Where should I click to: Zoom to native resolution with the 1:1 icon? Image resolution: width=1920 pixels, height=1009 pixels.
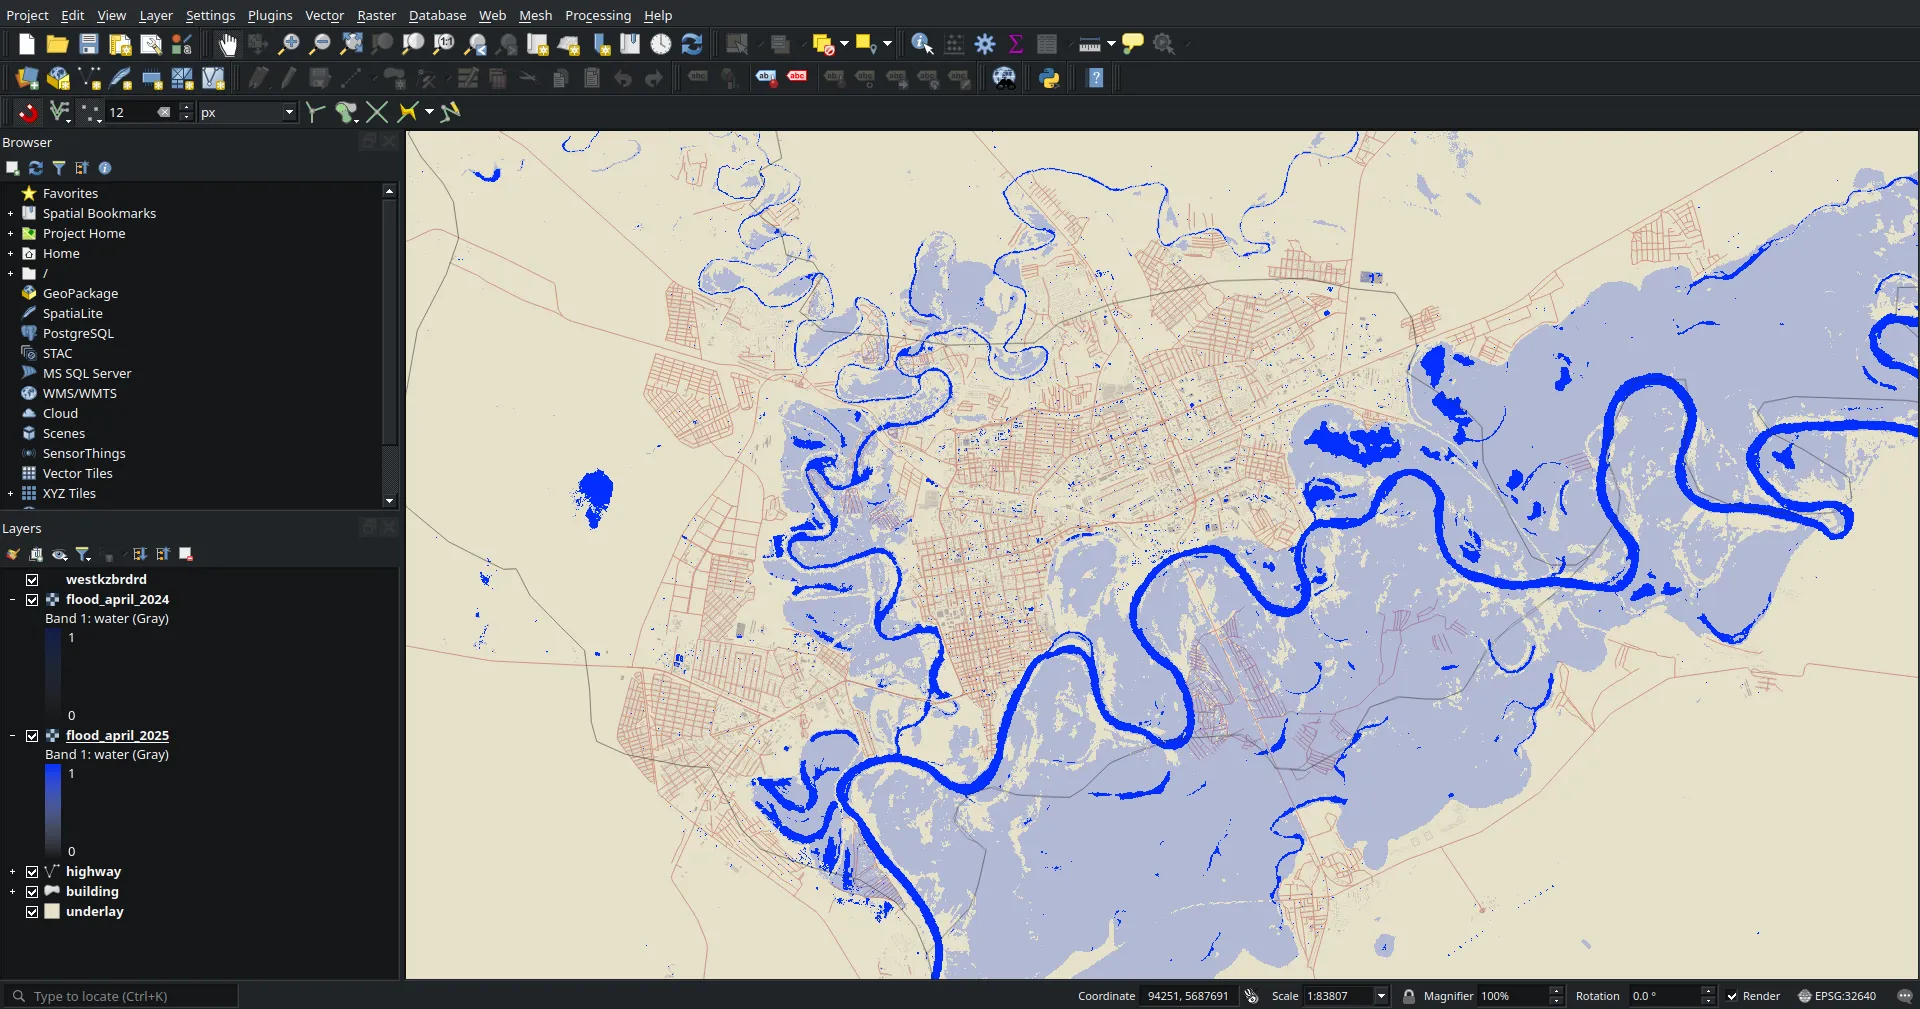(x=444, y=44)
